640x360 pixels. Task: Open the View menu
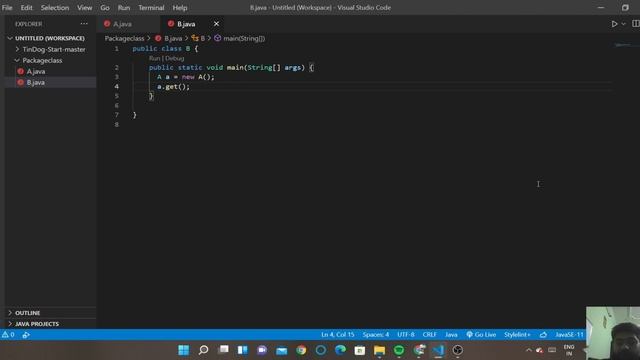(x=84, y=8)
